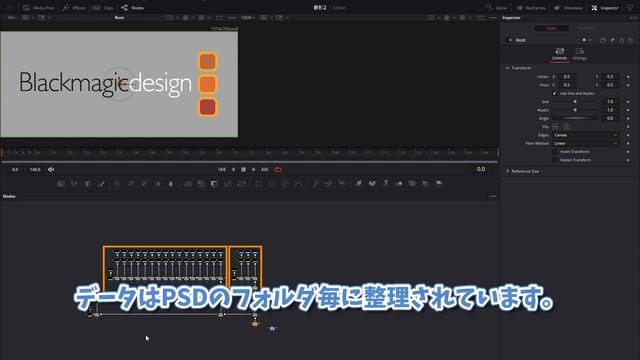
Task: Add an Ellipse mask from toolbar
Action: click(x=272, y=184)
